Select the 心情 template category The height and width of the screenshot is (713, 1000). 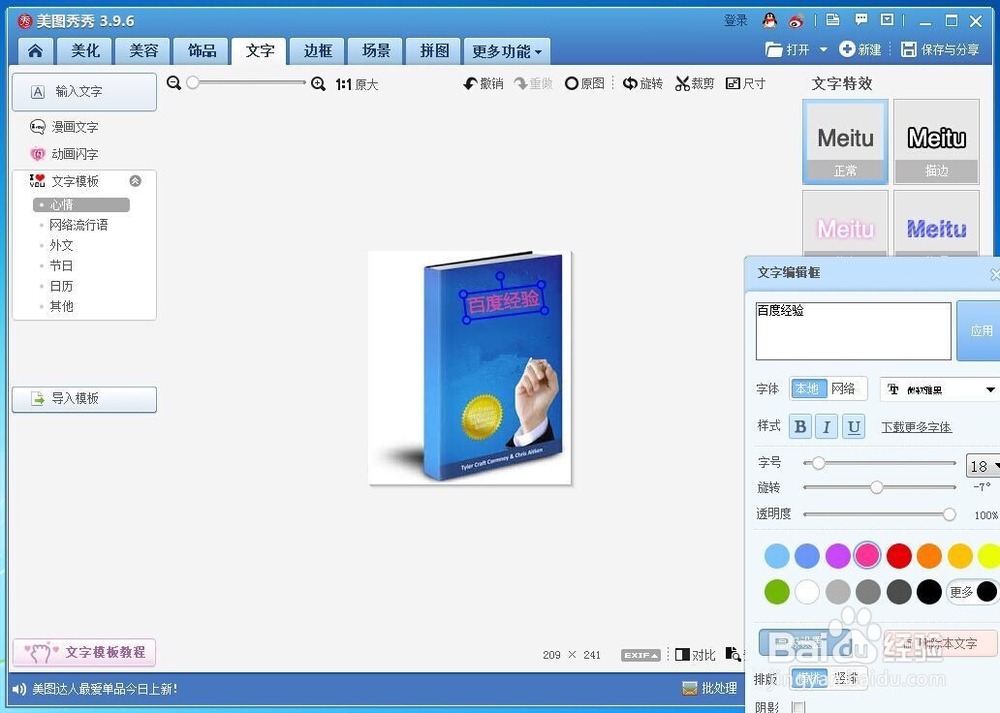[x=81, y=205]
